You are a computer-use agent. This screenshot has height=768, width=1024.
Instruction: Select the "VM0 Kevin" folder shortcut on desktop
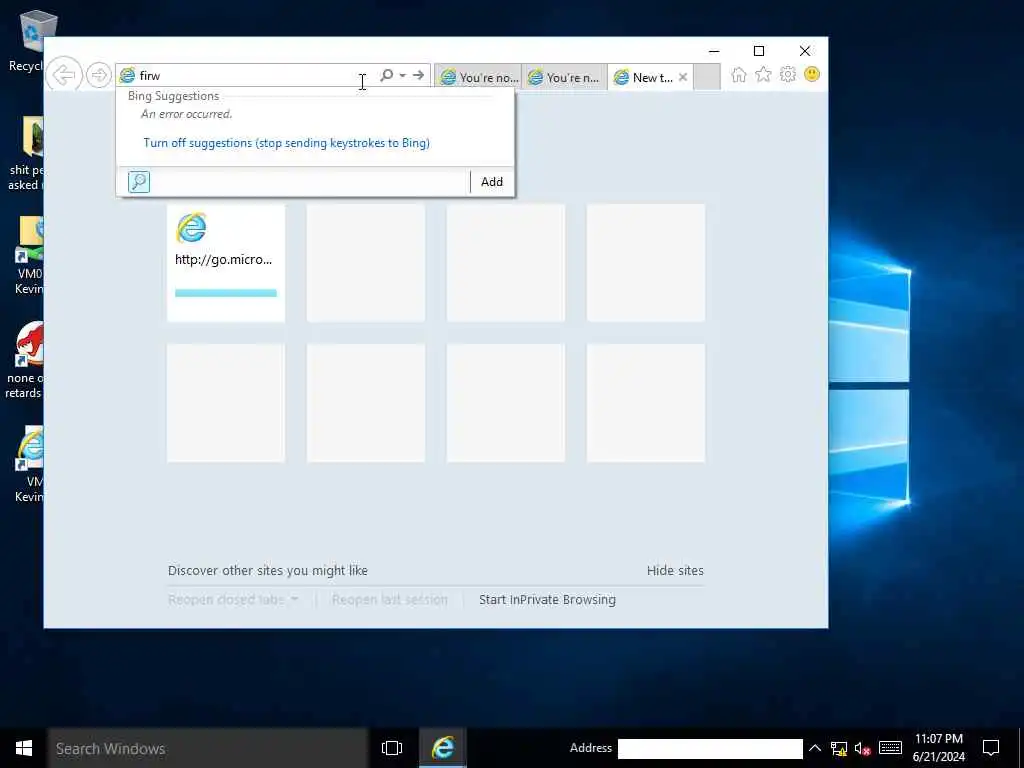(x=29, y=256)
